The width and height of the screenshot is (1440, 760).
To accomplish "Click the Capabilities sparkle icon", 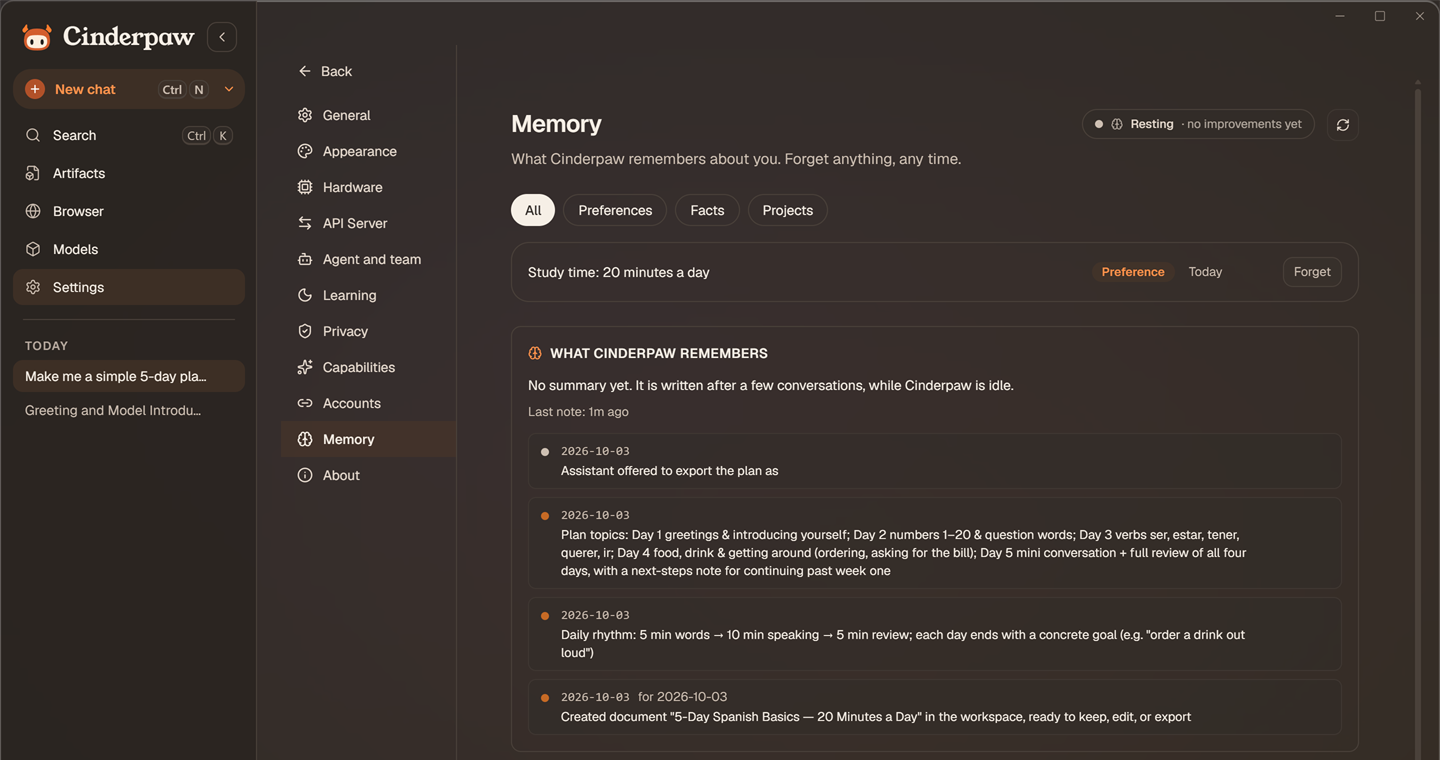I will (x=305, y=367).
